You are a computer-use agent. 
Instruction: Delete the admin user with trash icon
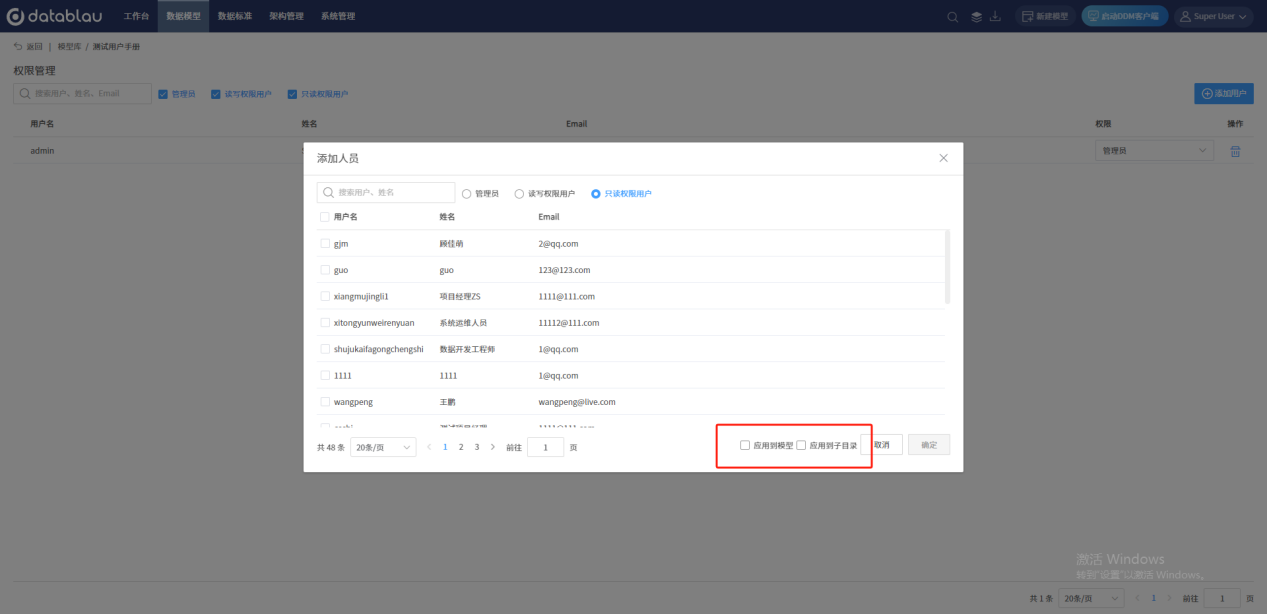[1235, 151]
